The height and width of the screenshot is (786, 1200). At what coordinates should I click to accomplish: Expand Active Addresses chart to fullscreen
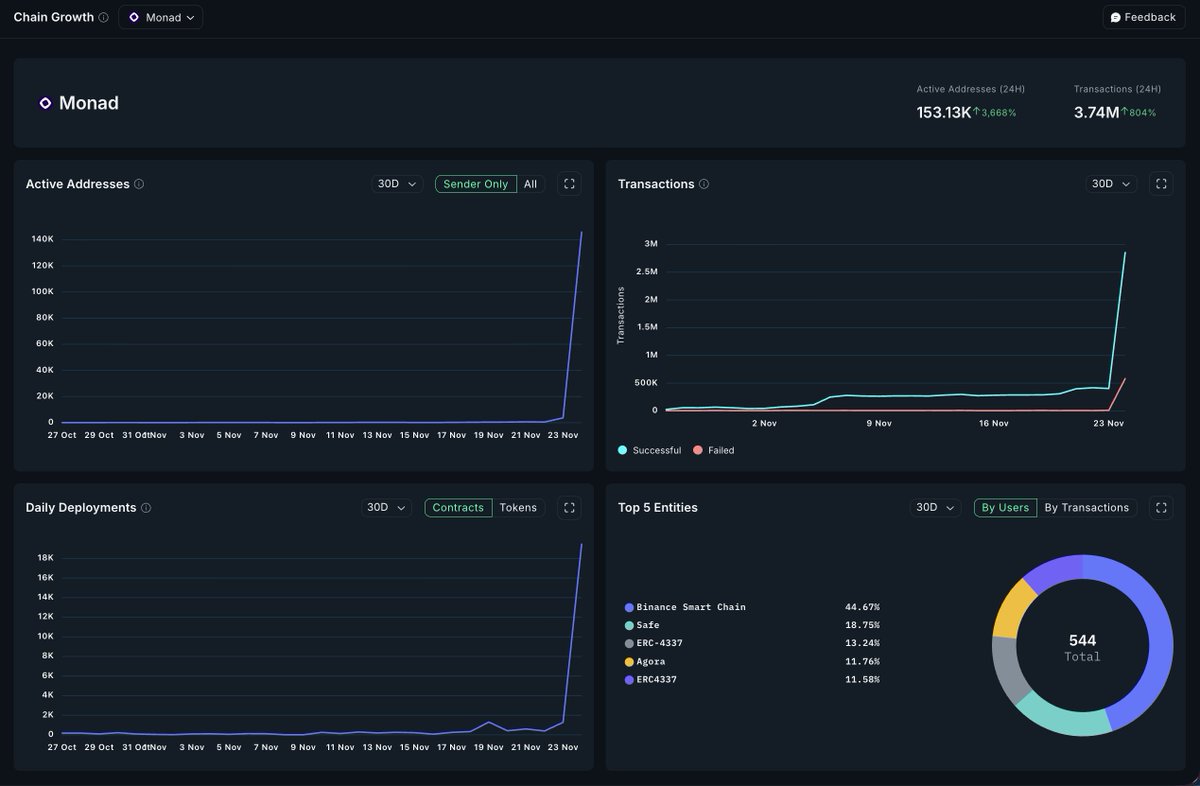[569, 184]
